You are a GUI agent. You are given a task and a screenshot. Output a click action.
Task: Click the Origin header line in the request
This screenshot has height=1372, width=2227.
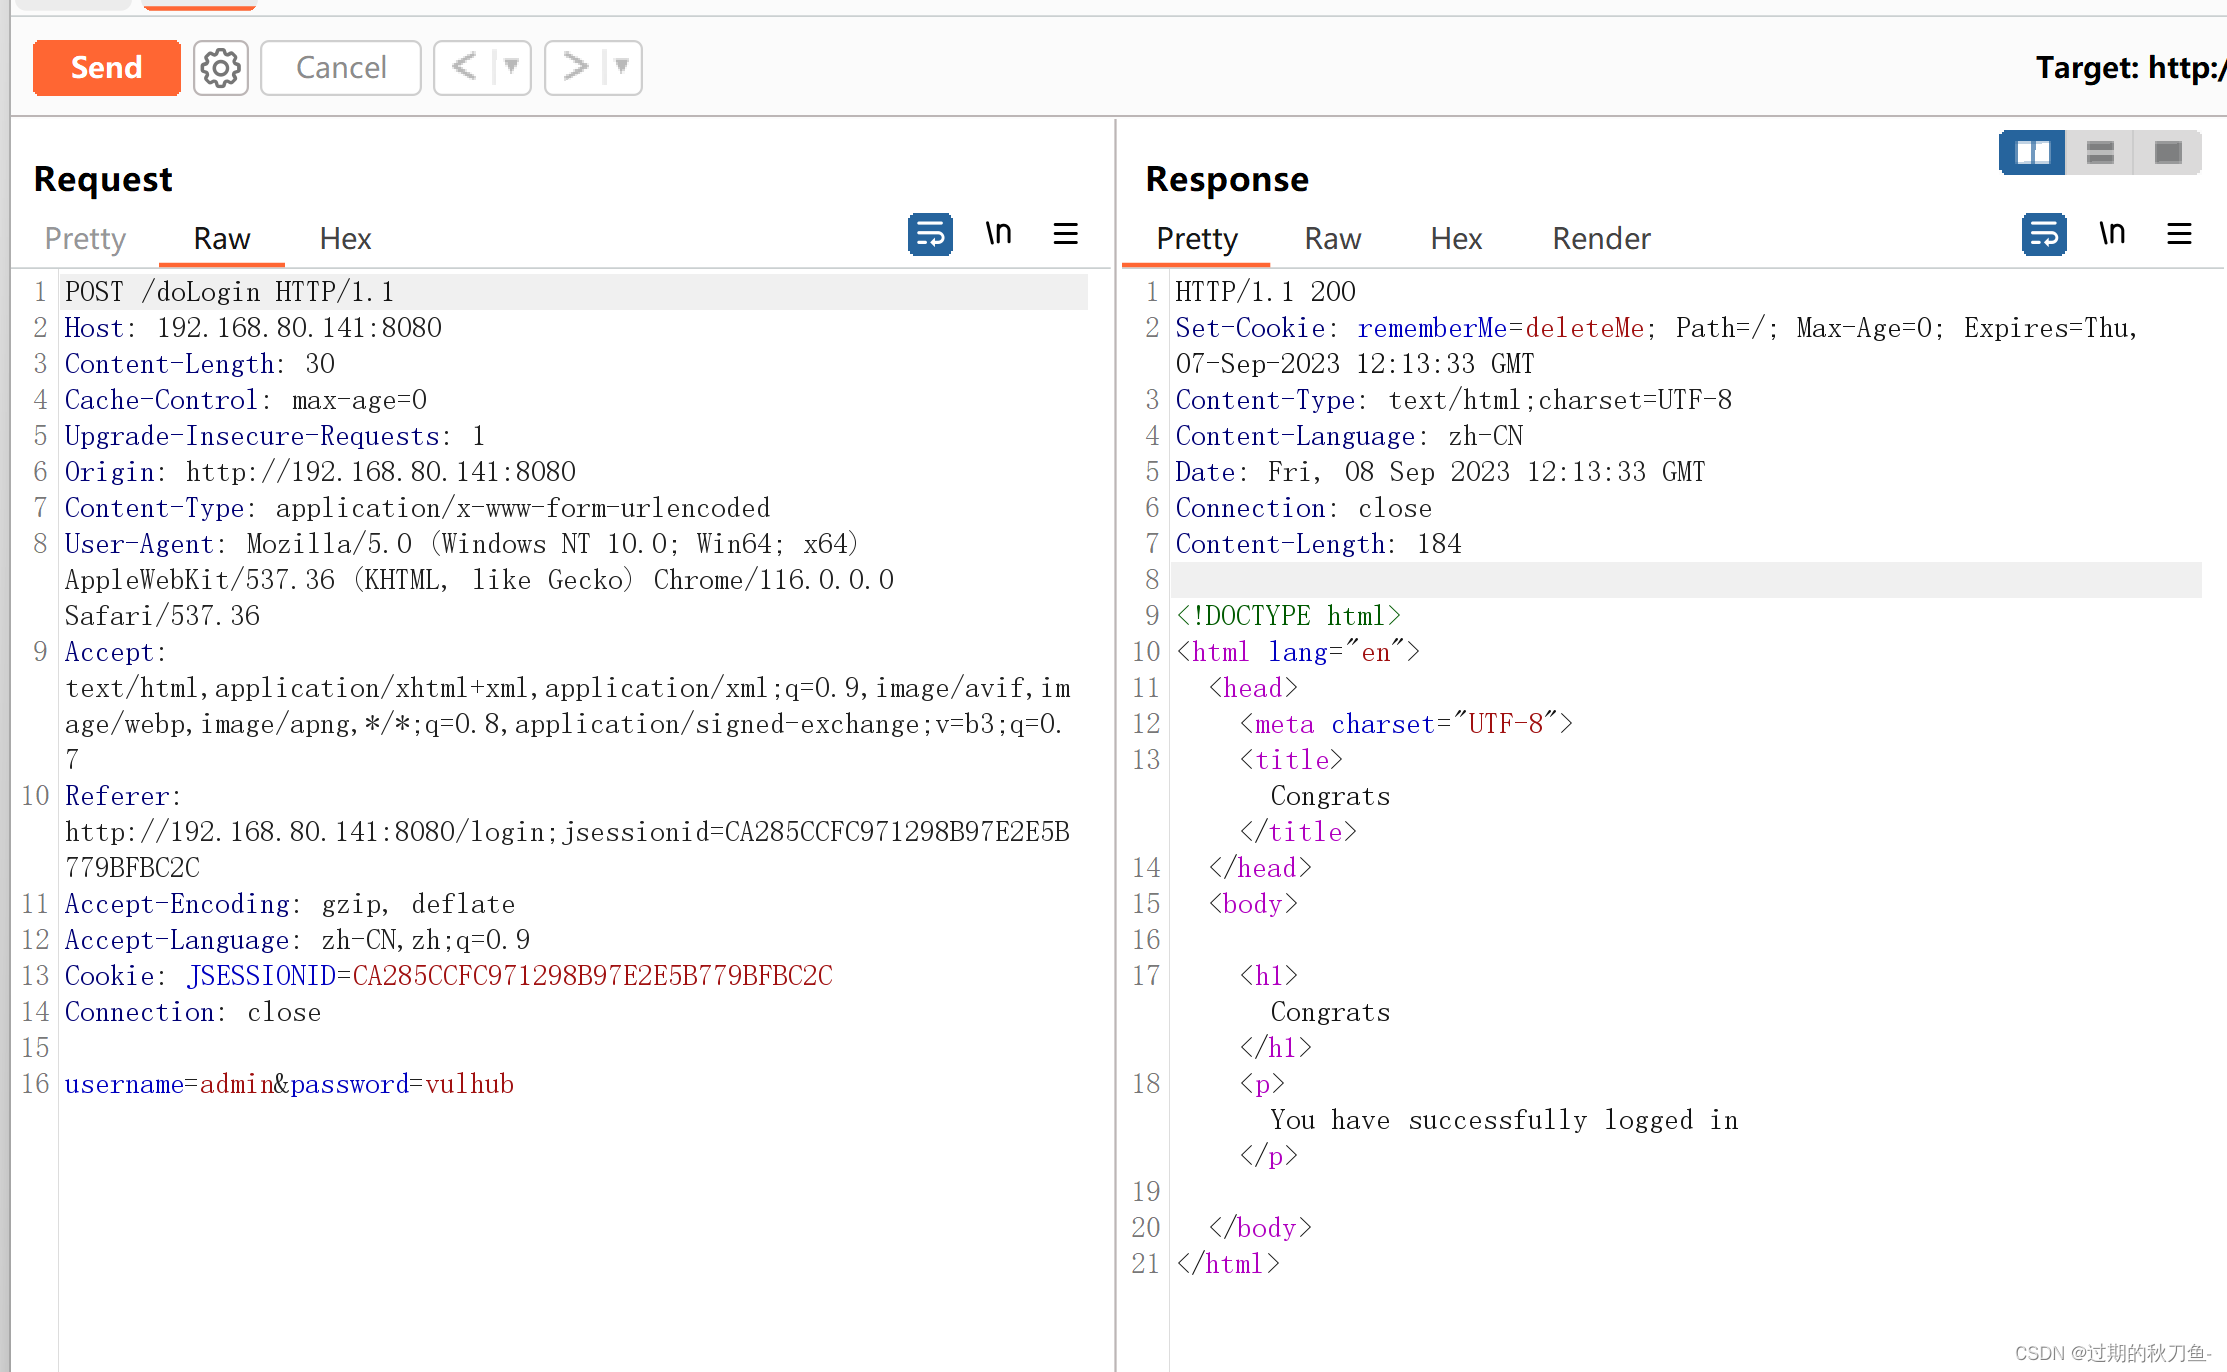320,472
